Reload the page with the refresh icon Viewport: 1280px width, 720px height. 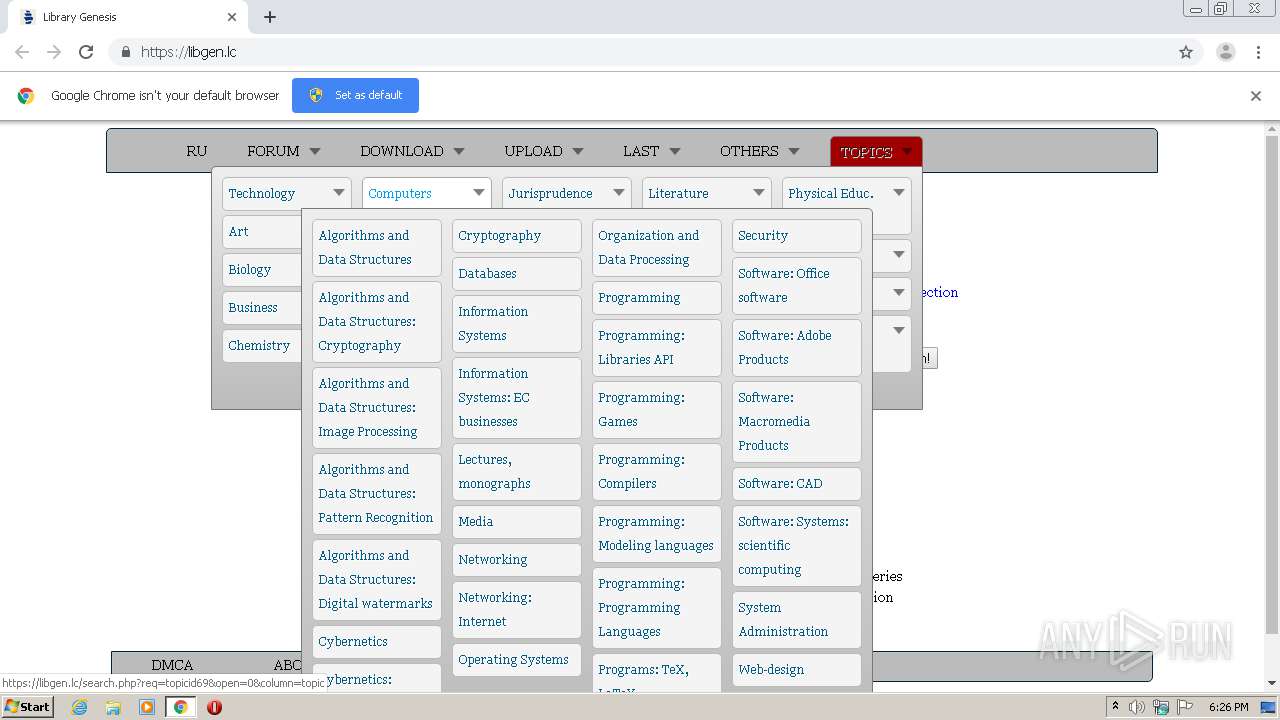(86, 52)
